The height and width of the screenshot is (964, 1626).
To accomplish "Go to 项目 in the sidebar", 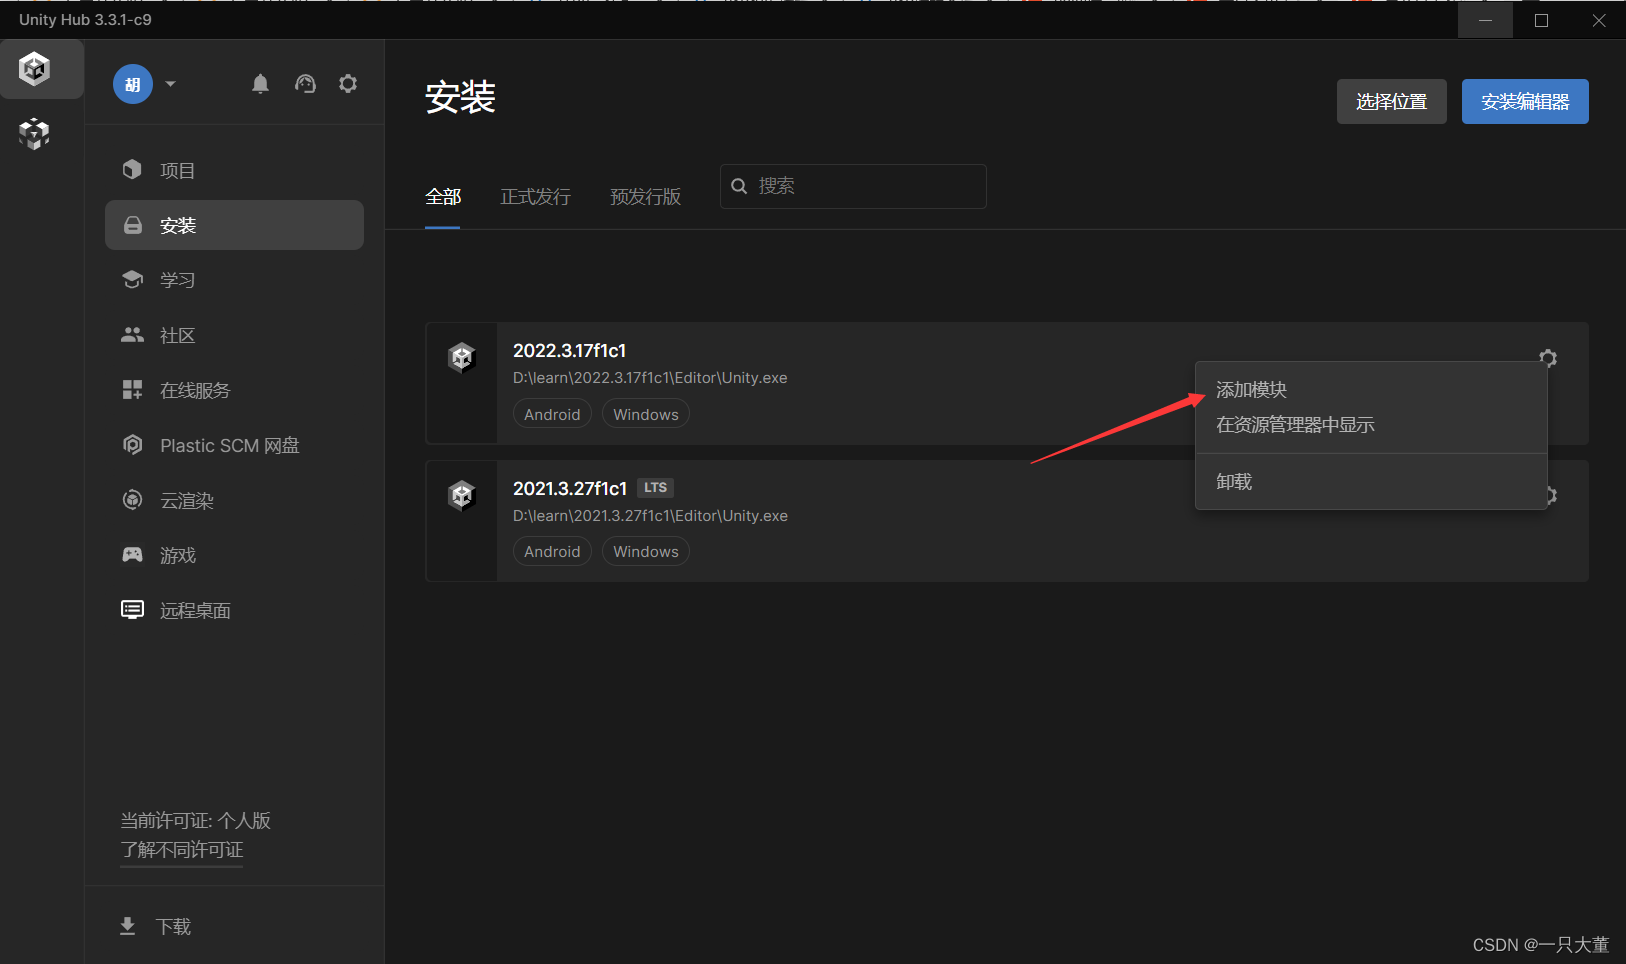I will (x=234, y=170).
